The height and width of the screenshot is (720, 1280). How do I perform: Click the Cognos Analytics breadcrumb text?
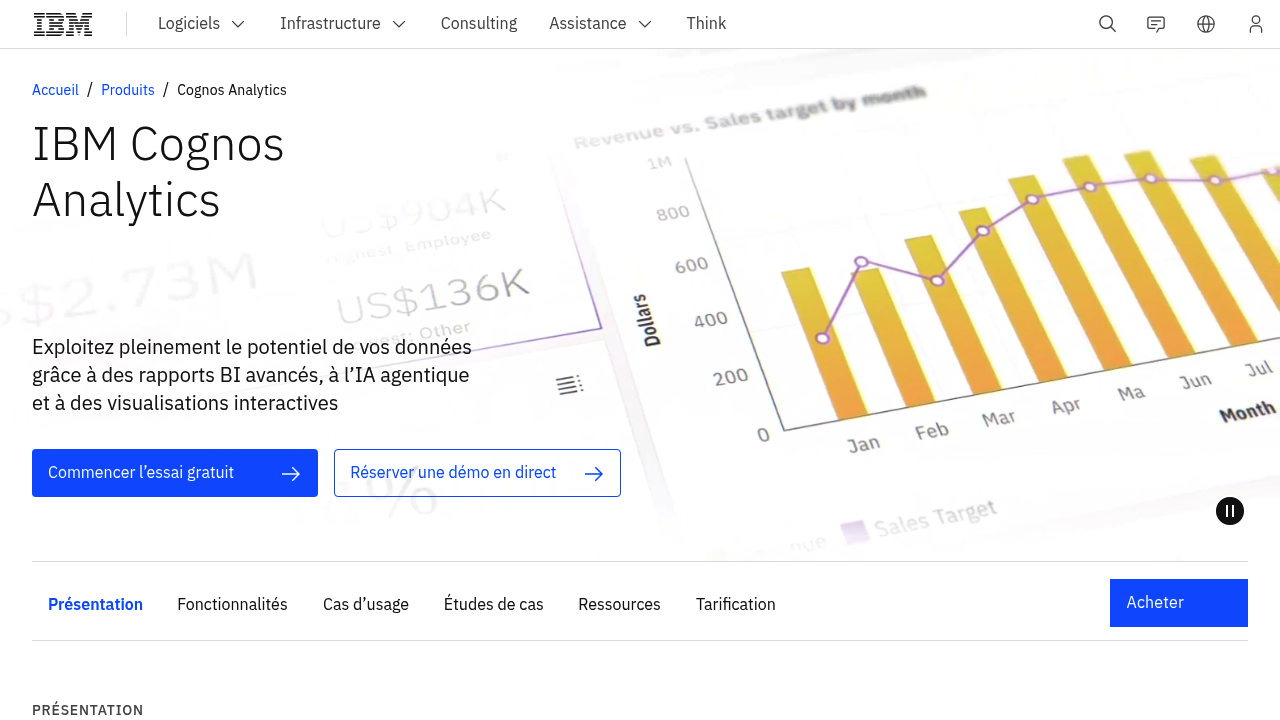point(232,90)
